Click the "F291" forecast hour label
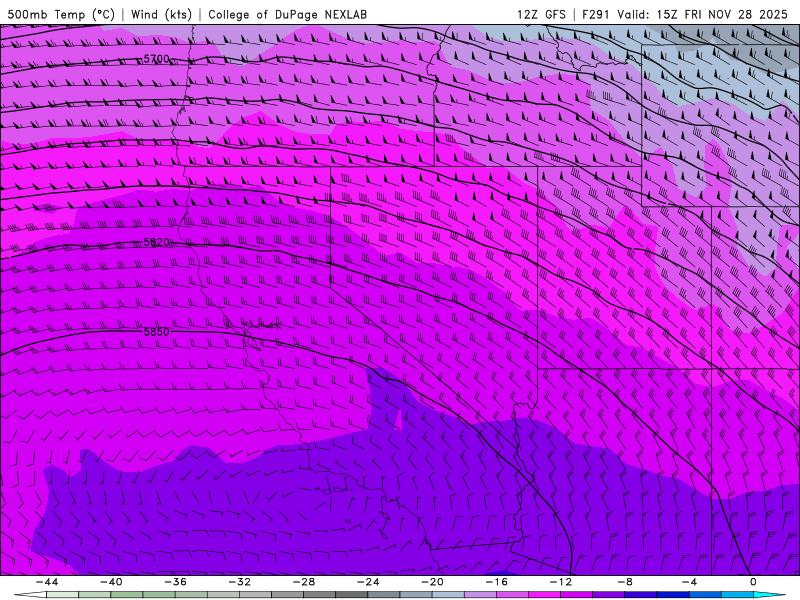Viewport: 800px width, 600px height. pyautogui.click(x=595, y=14)
